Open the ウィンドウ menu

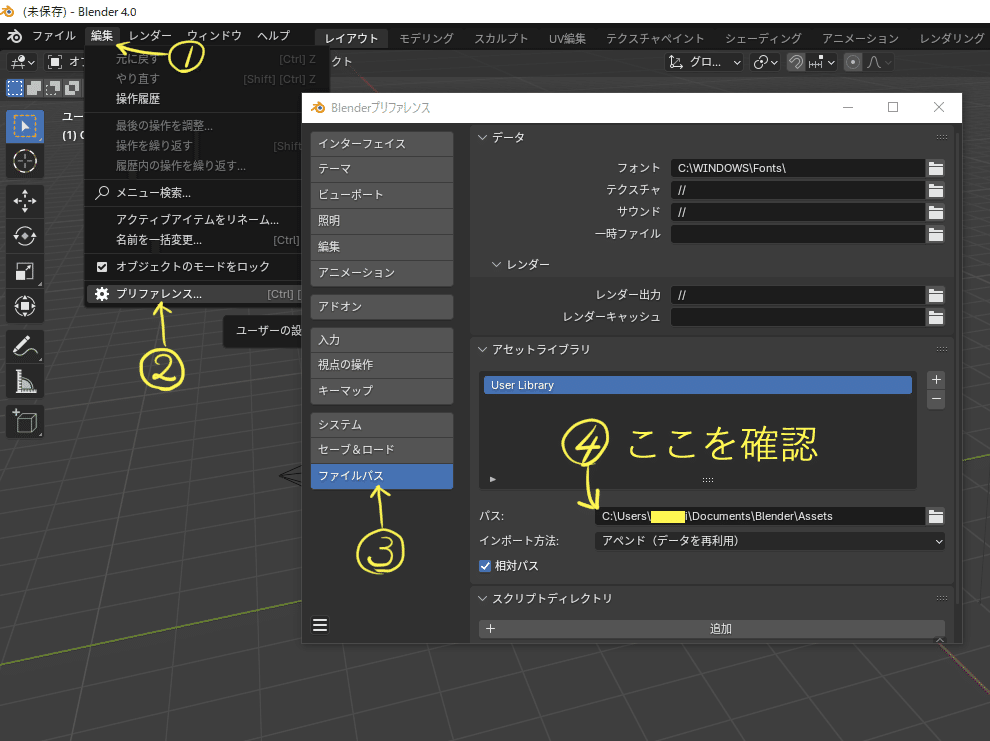click(215, 36)
